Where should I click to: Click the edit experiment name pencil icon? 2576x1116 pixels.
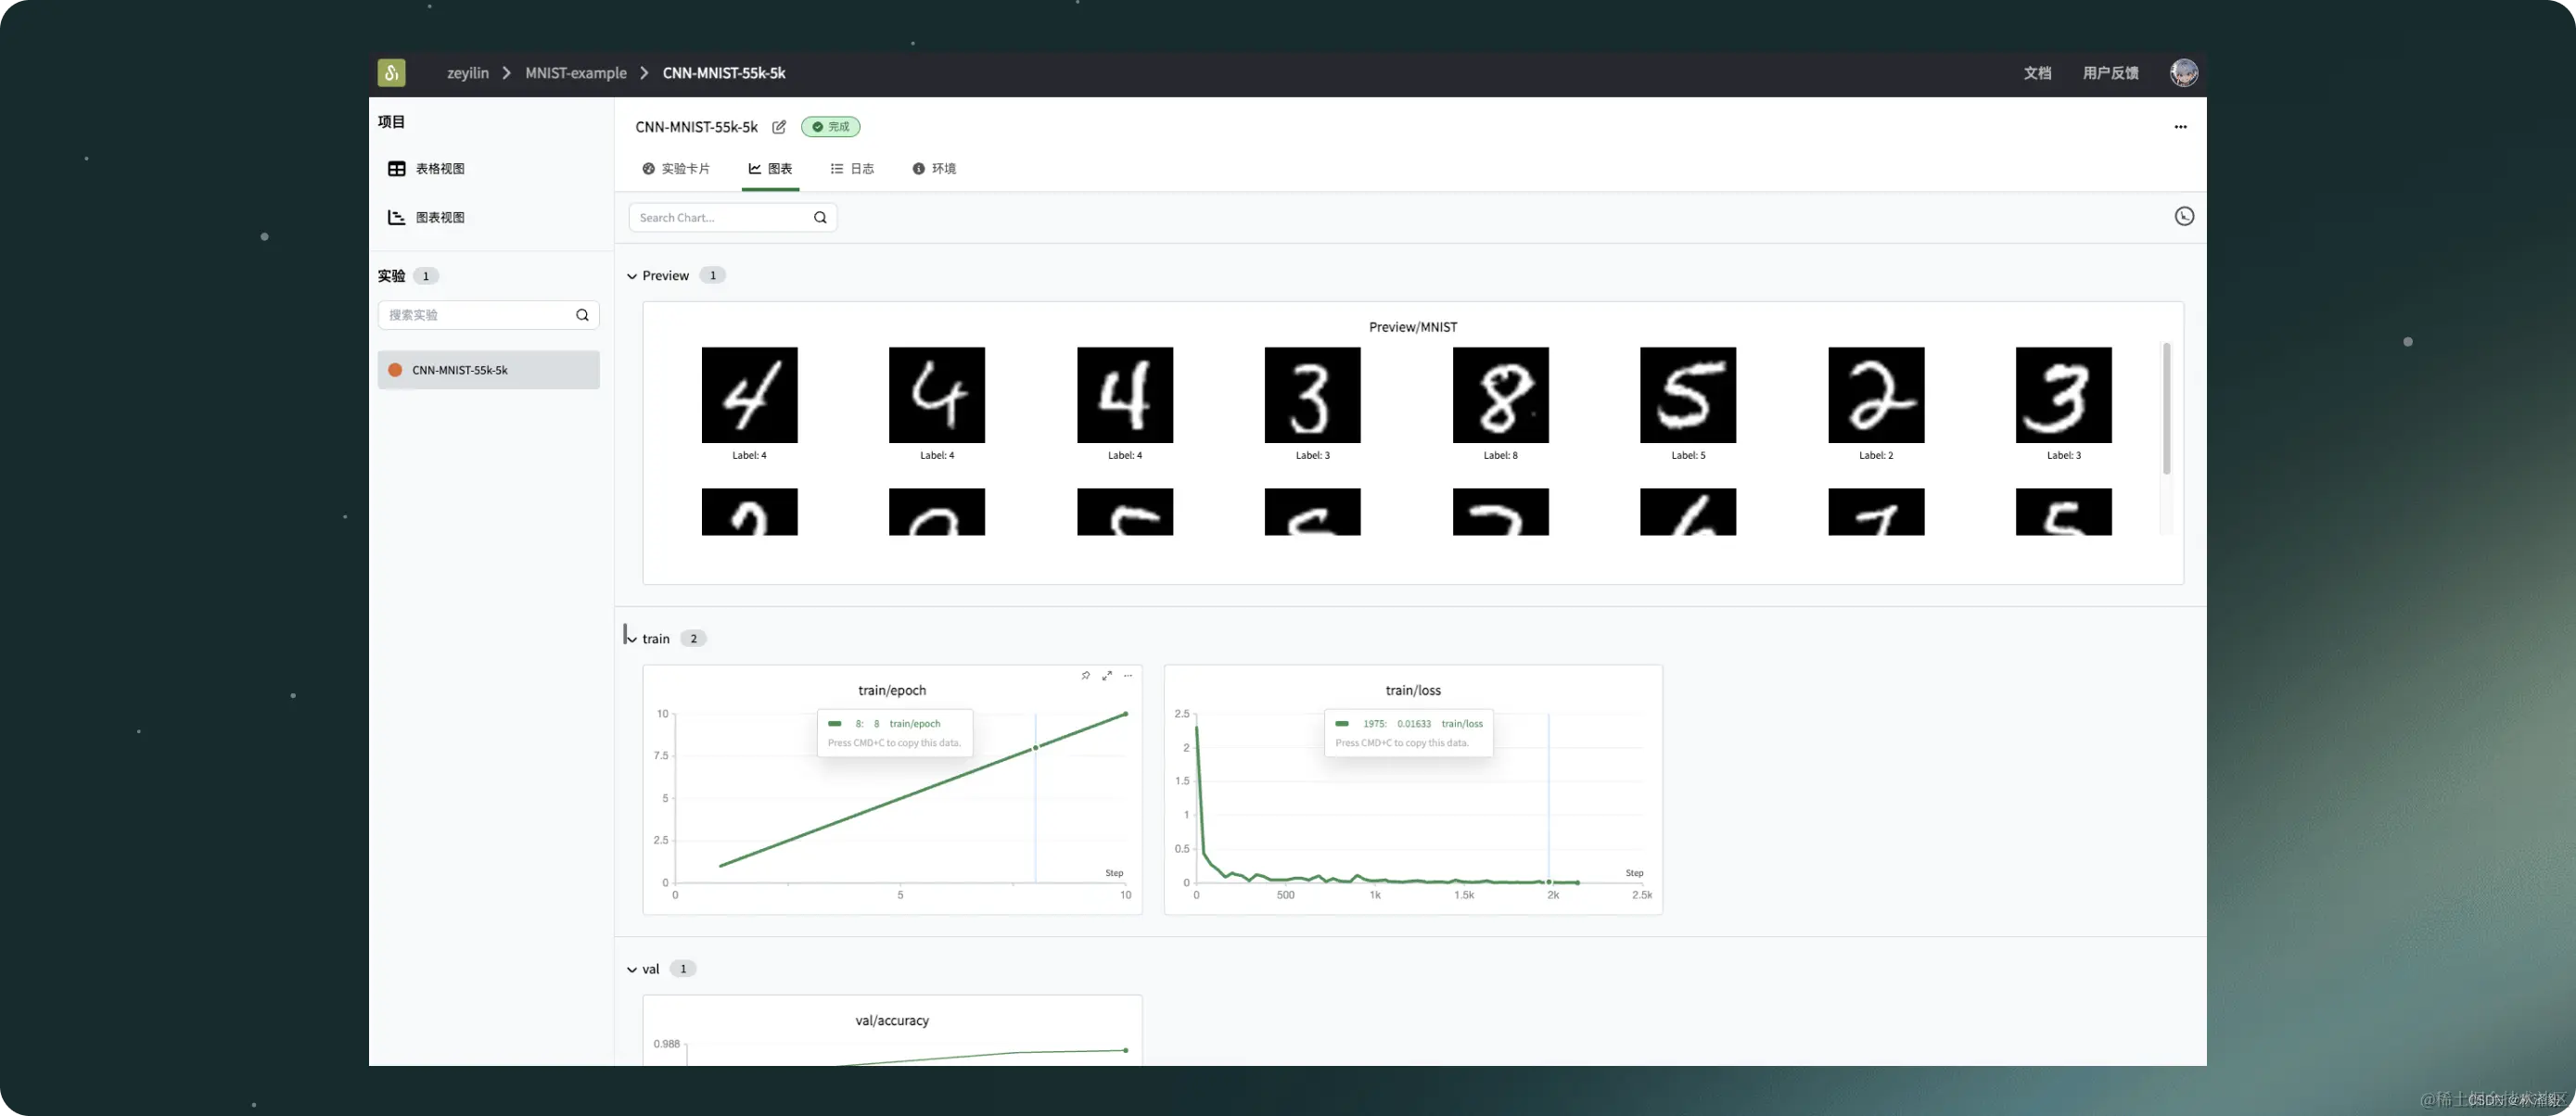click(779, 127)
